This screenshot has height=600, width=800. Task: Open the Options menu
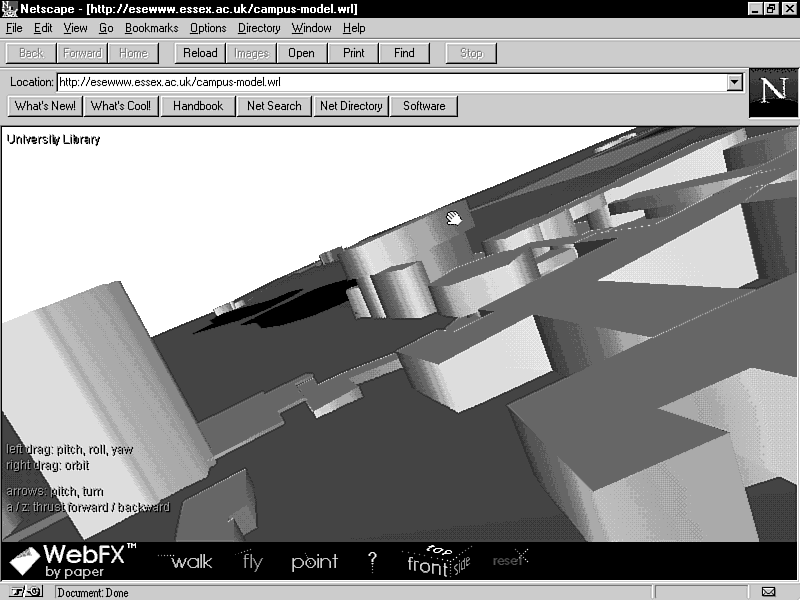(x=208, y=28)
